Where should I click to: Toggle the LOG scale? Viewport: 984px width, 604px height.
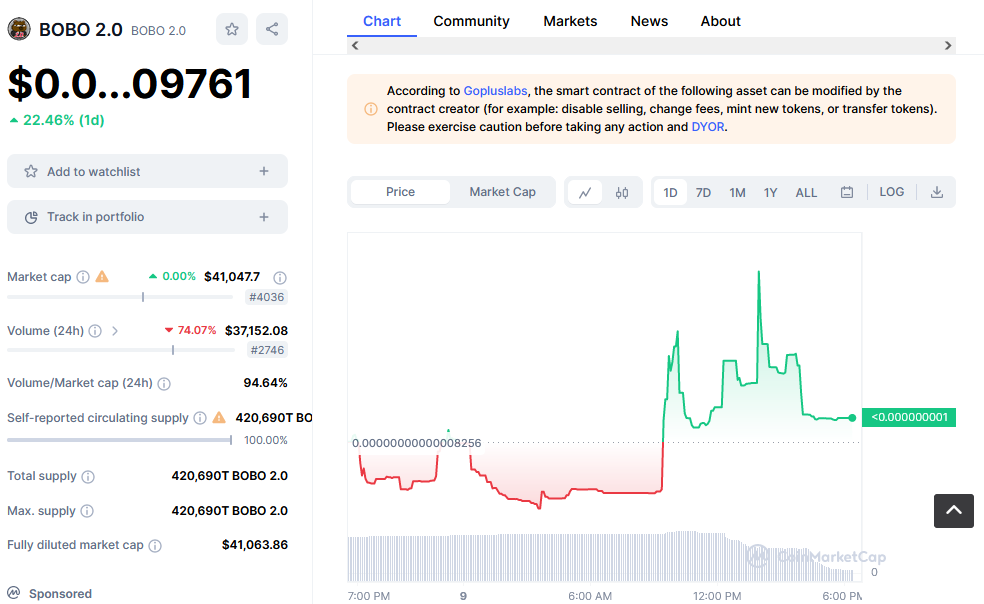click(892, 192)
